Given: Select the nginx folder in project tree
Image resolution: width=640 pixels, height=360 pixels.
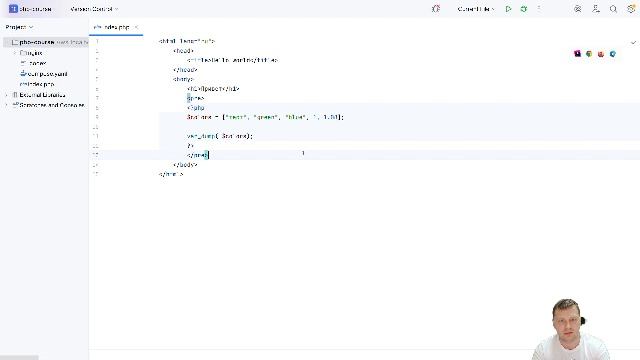Looking at the screenshot, I should click(x=31, y=53).
